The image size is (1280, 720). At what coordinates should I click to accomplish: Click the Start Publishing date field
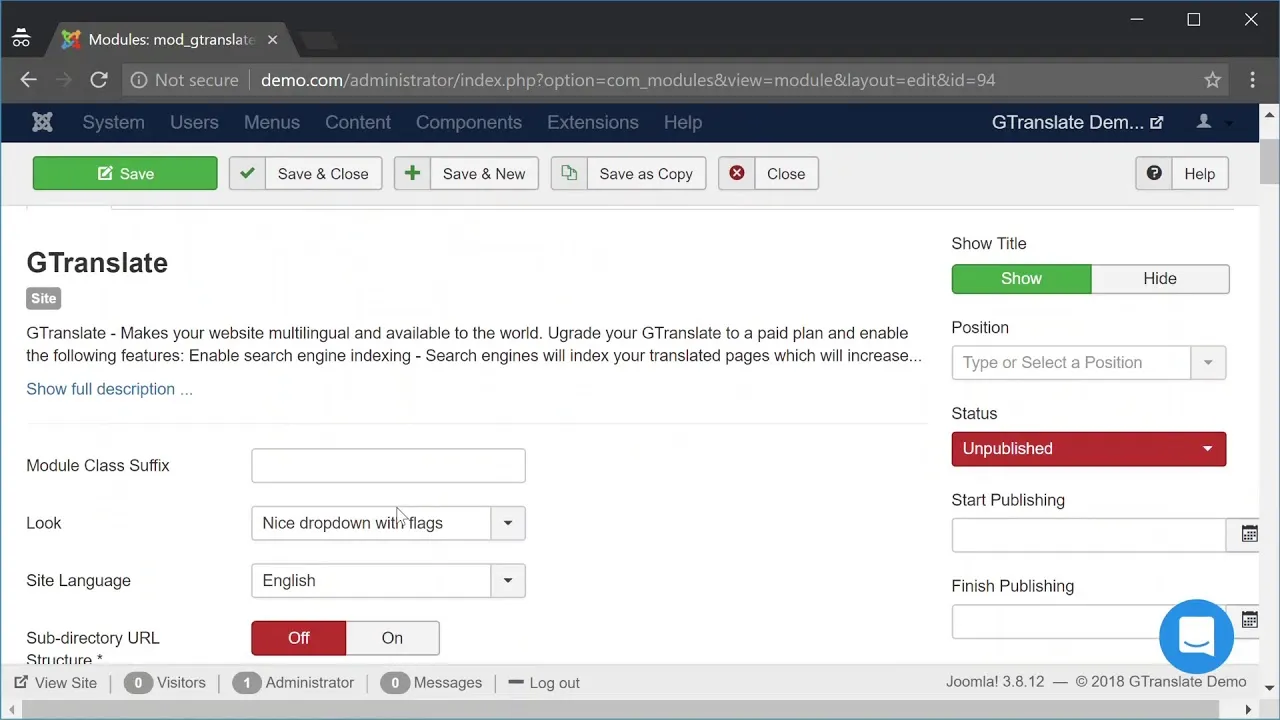point(1089,535)
